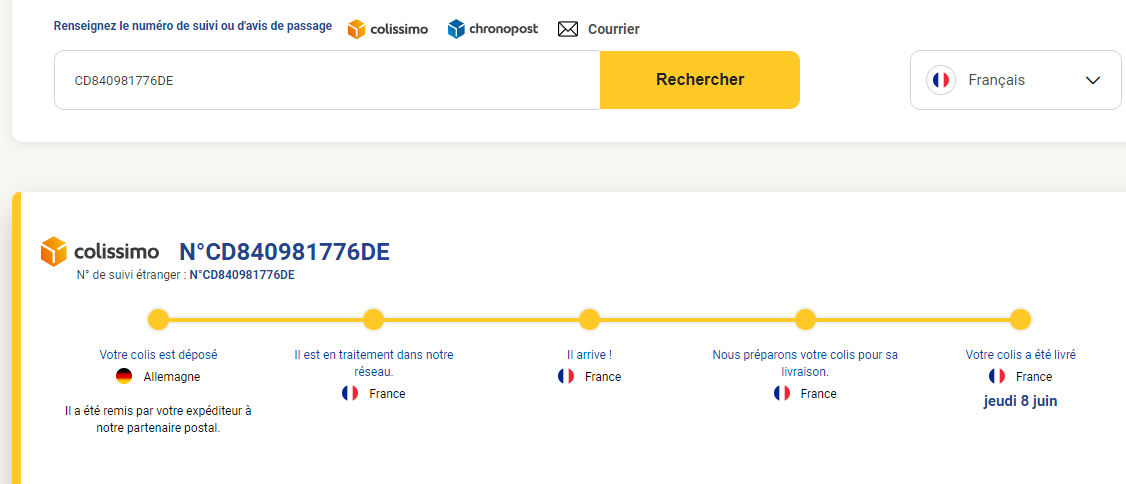Click the German flag under deposited step
Viewport: 1126px width, 484px height.
(124, 377)
